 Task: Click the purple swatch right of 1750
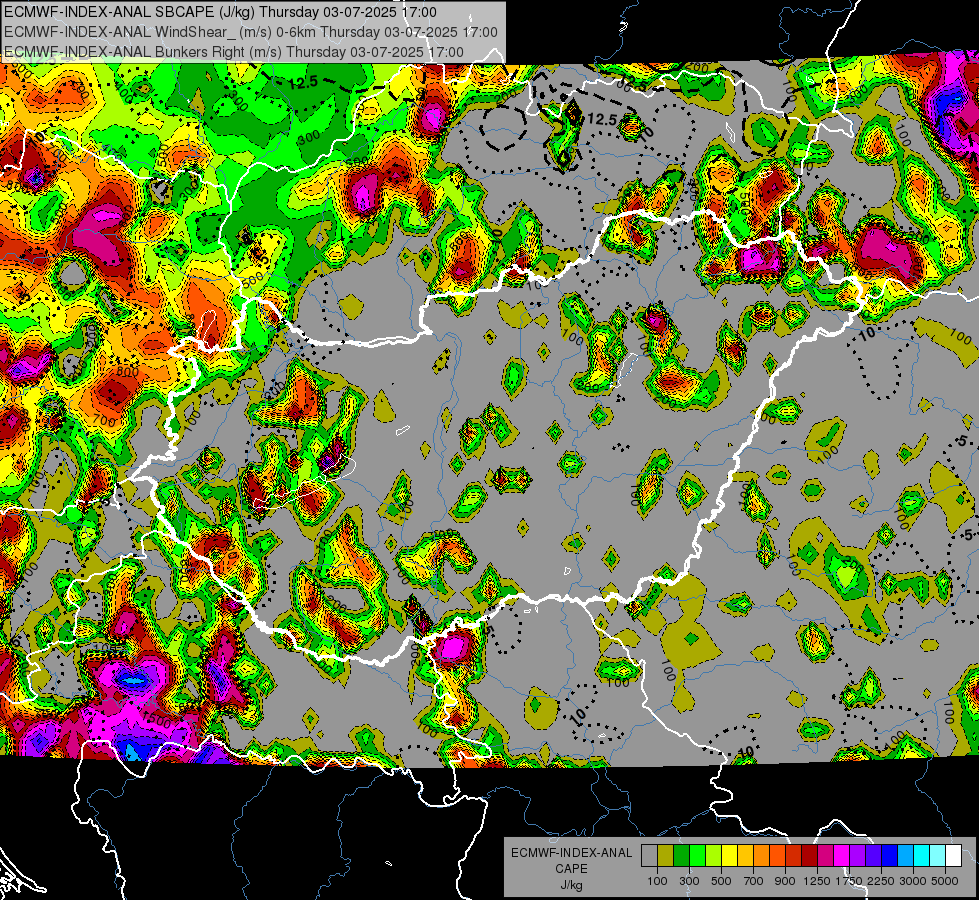tap(858, 855)
